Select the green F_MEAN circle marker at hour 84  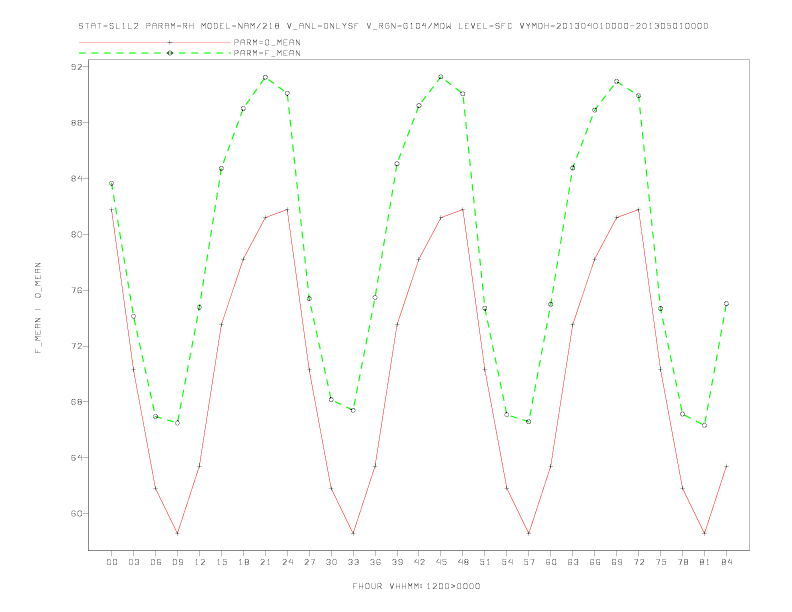tap(726, 303)
